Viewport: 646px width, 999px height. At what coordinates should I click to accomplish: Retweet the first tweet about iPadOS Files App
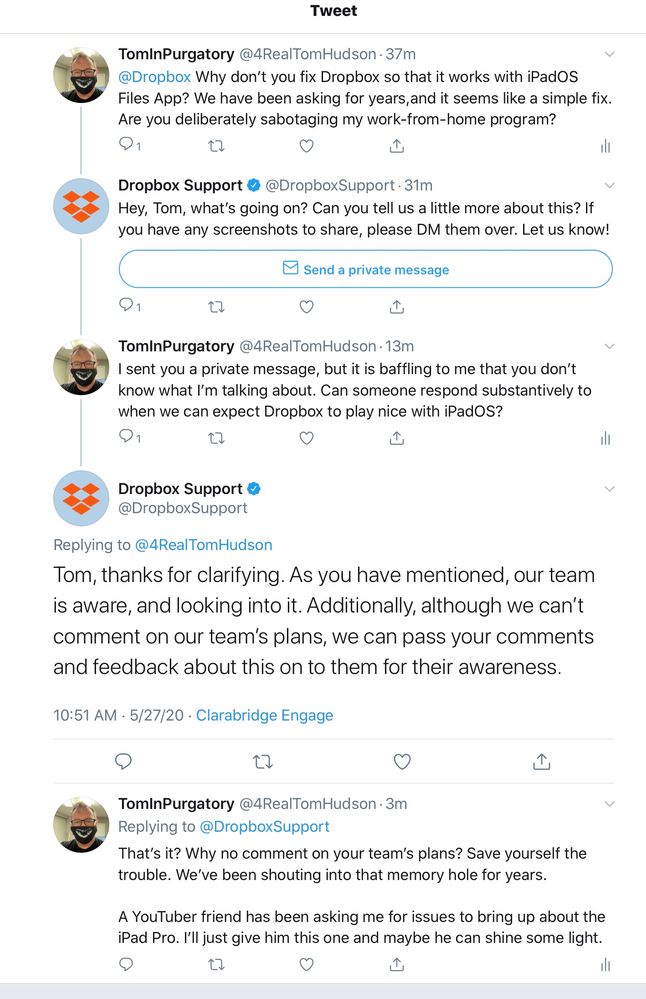216,146
